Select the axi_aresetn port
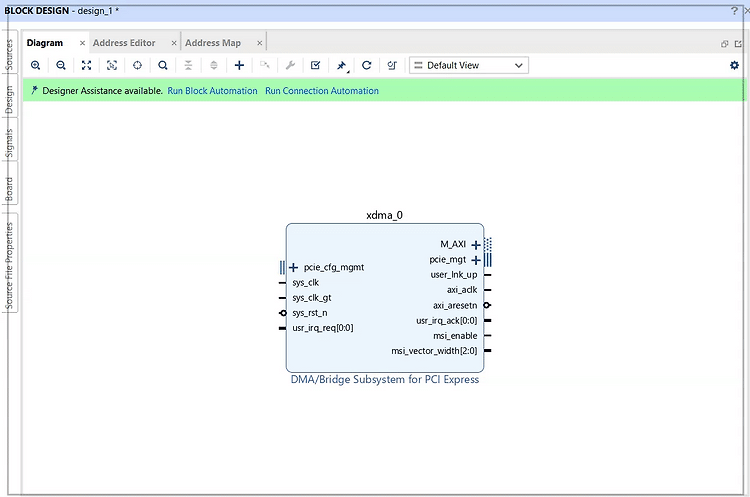The width and height of the screenshot is (750, 497). (455, 305)
